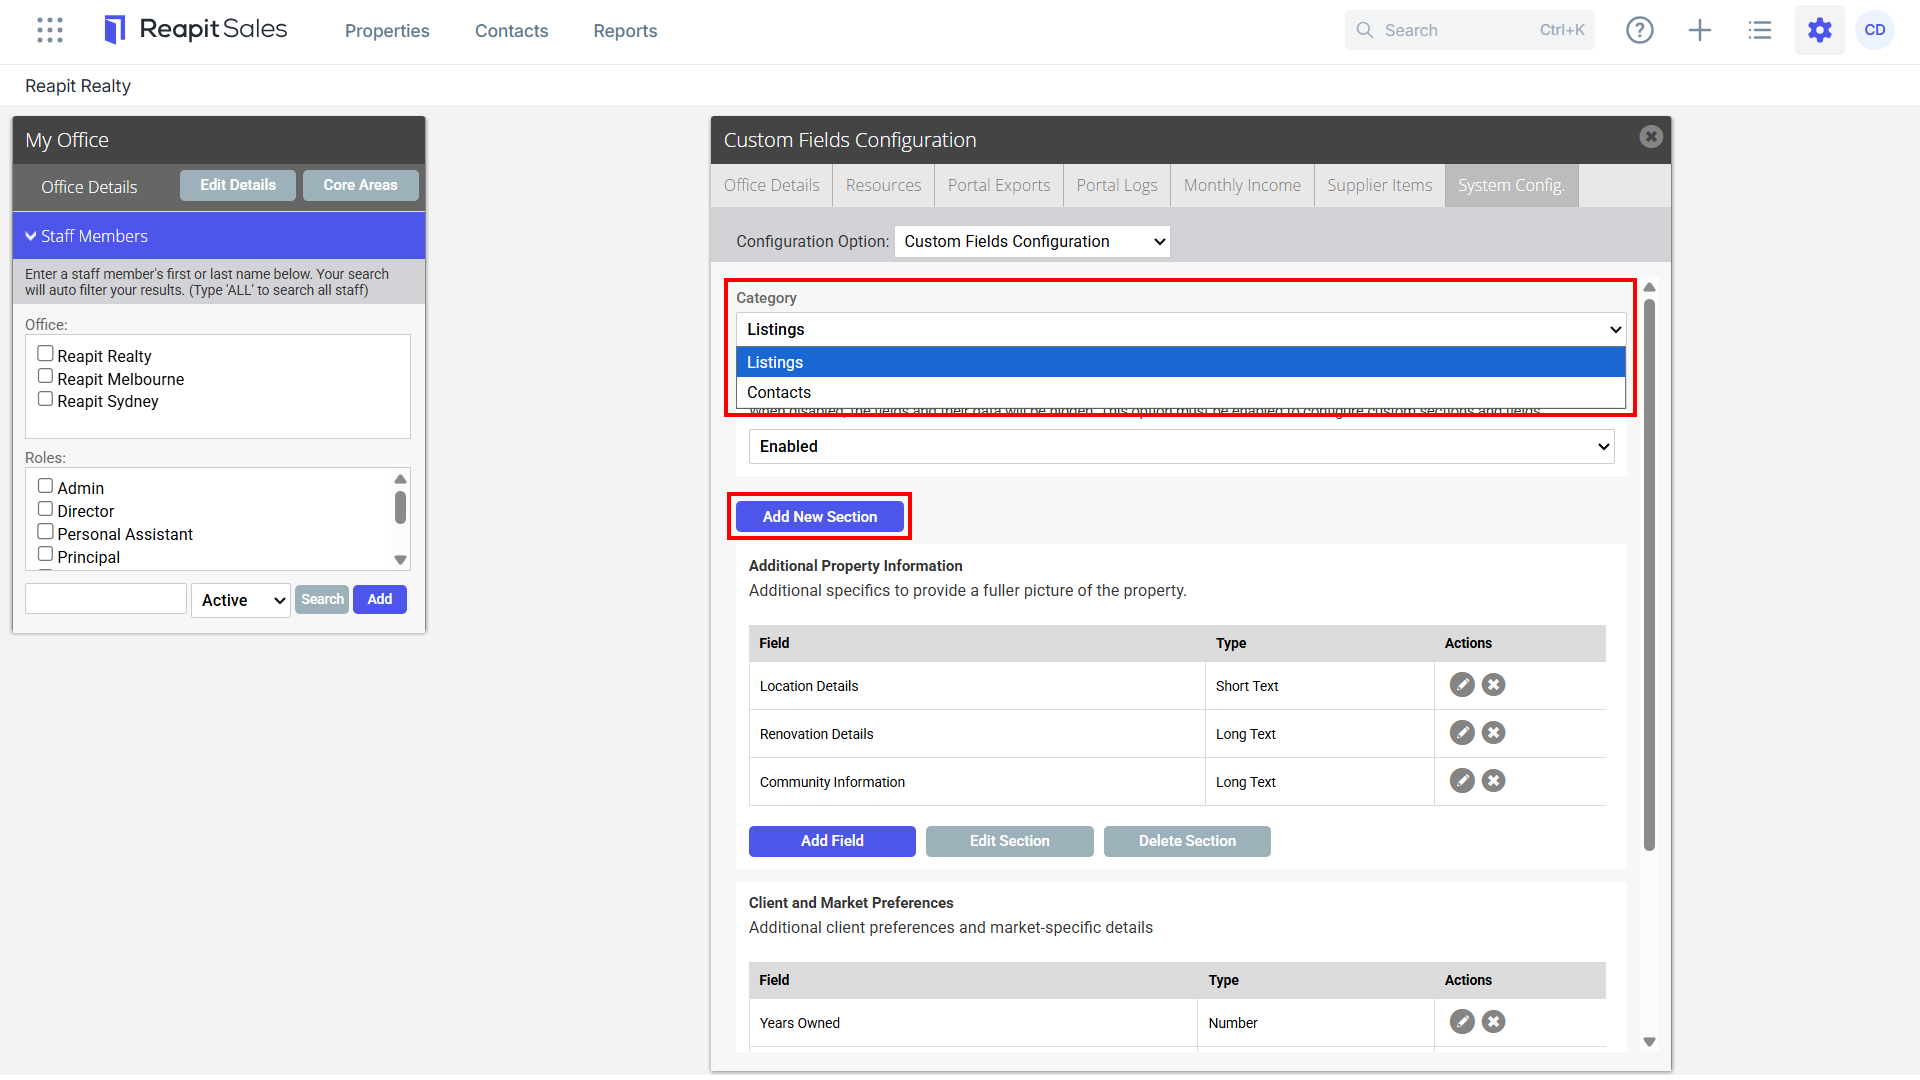
Task: Click the Core Areas button
Action: 360,185
